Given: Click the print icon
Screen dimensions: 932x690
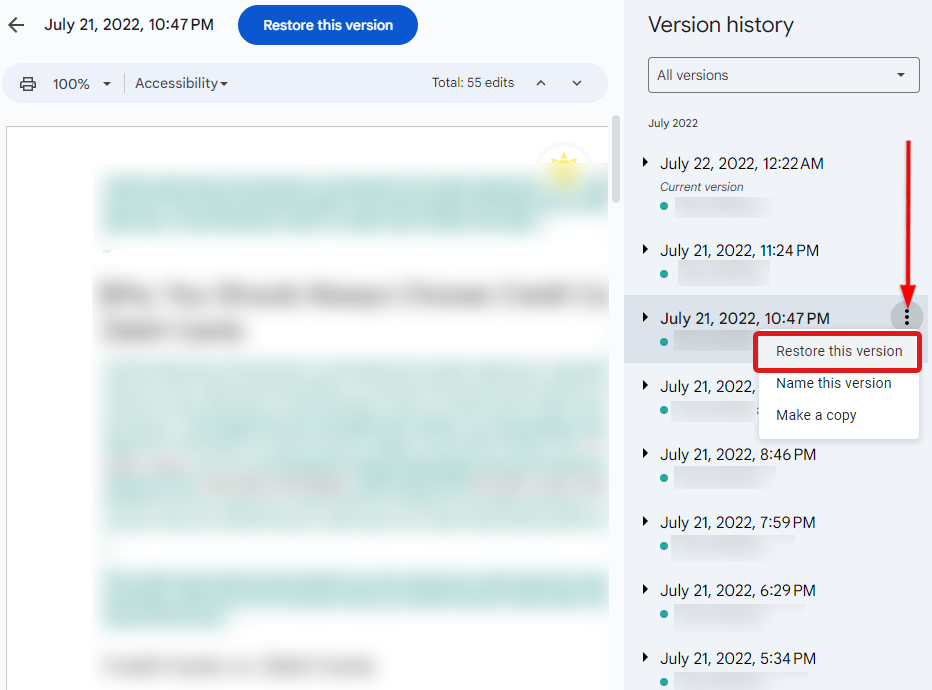Looking at the screenshot, I should (28, 84).
